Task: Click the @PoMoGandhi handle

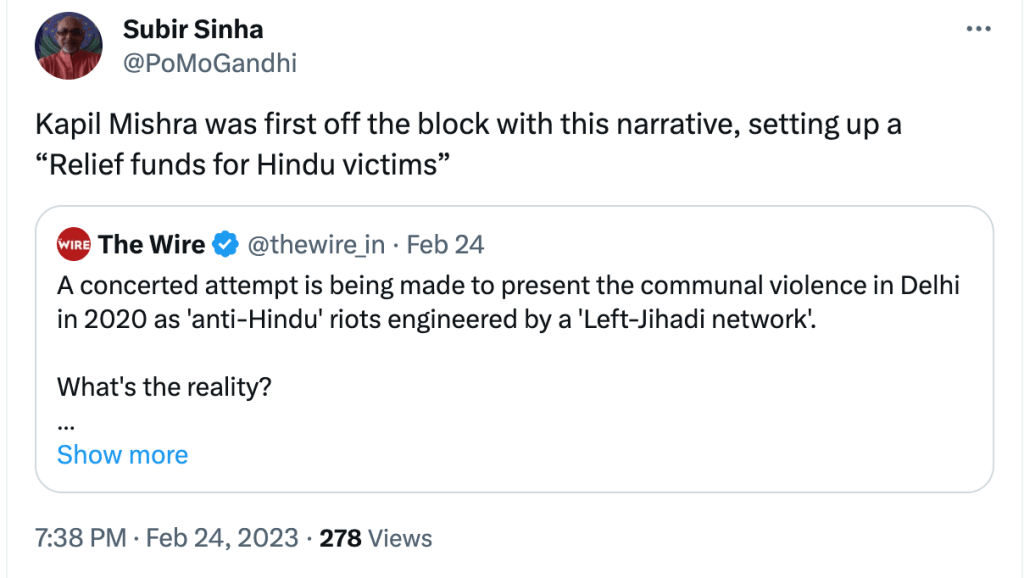Action: pyautogui.click(x=209, y=63)
